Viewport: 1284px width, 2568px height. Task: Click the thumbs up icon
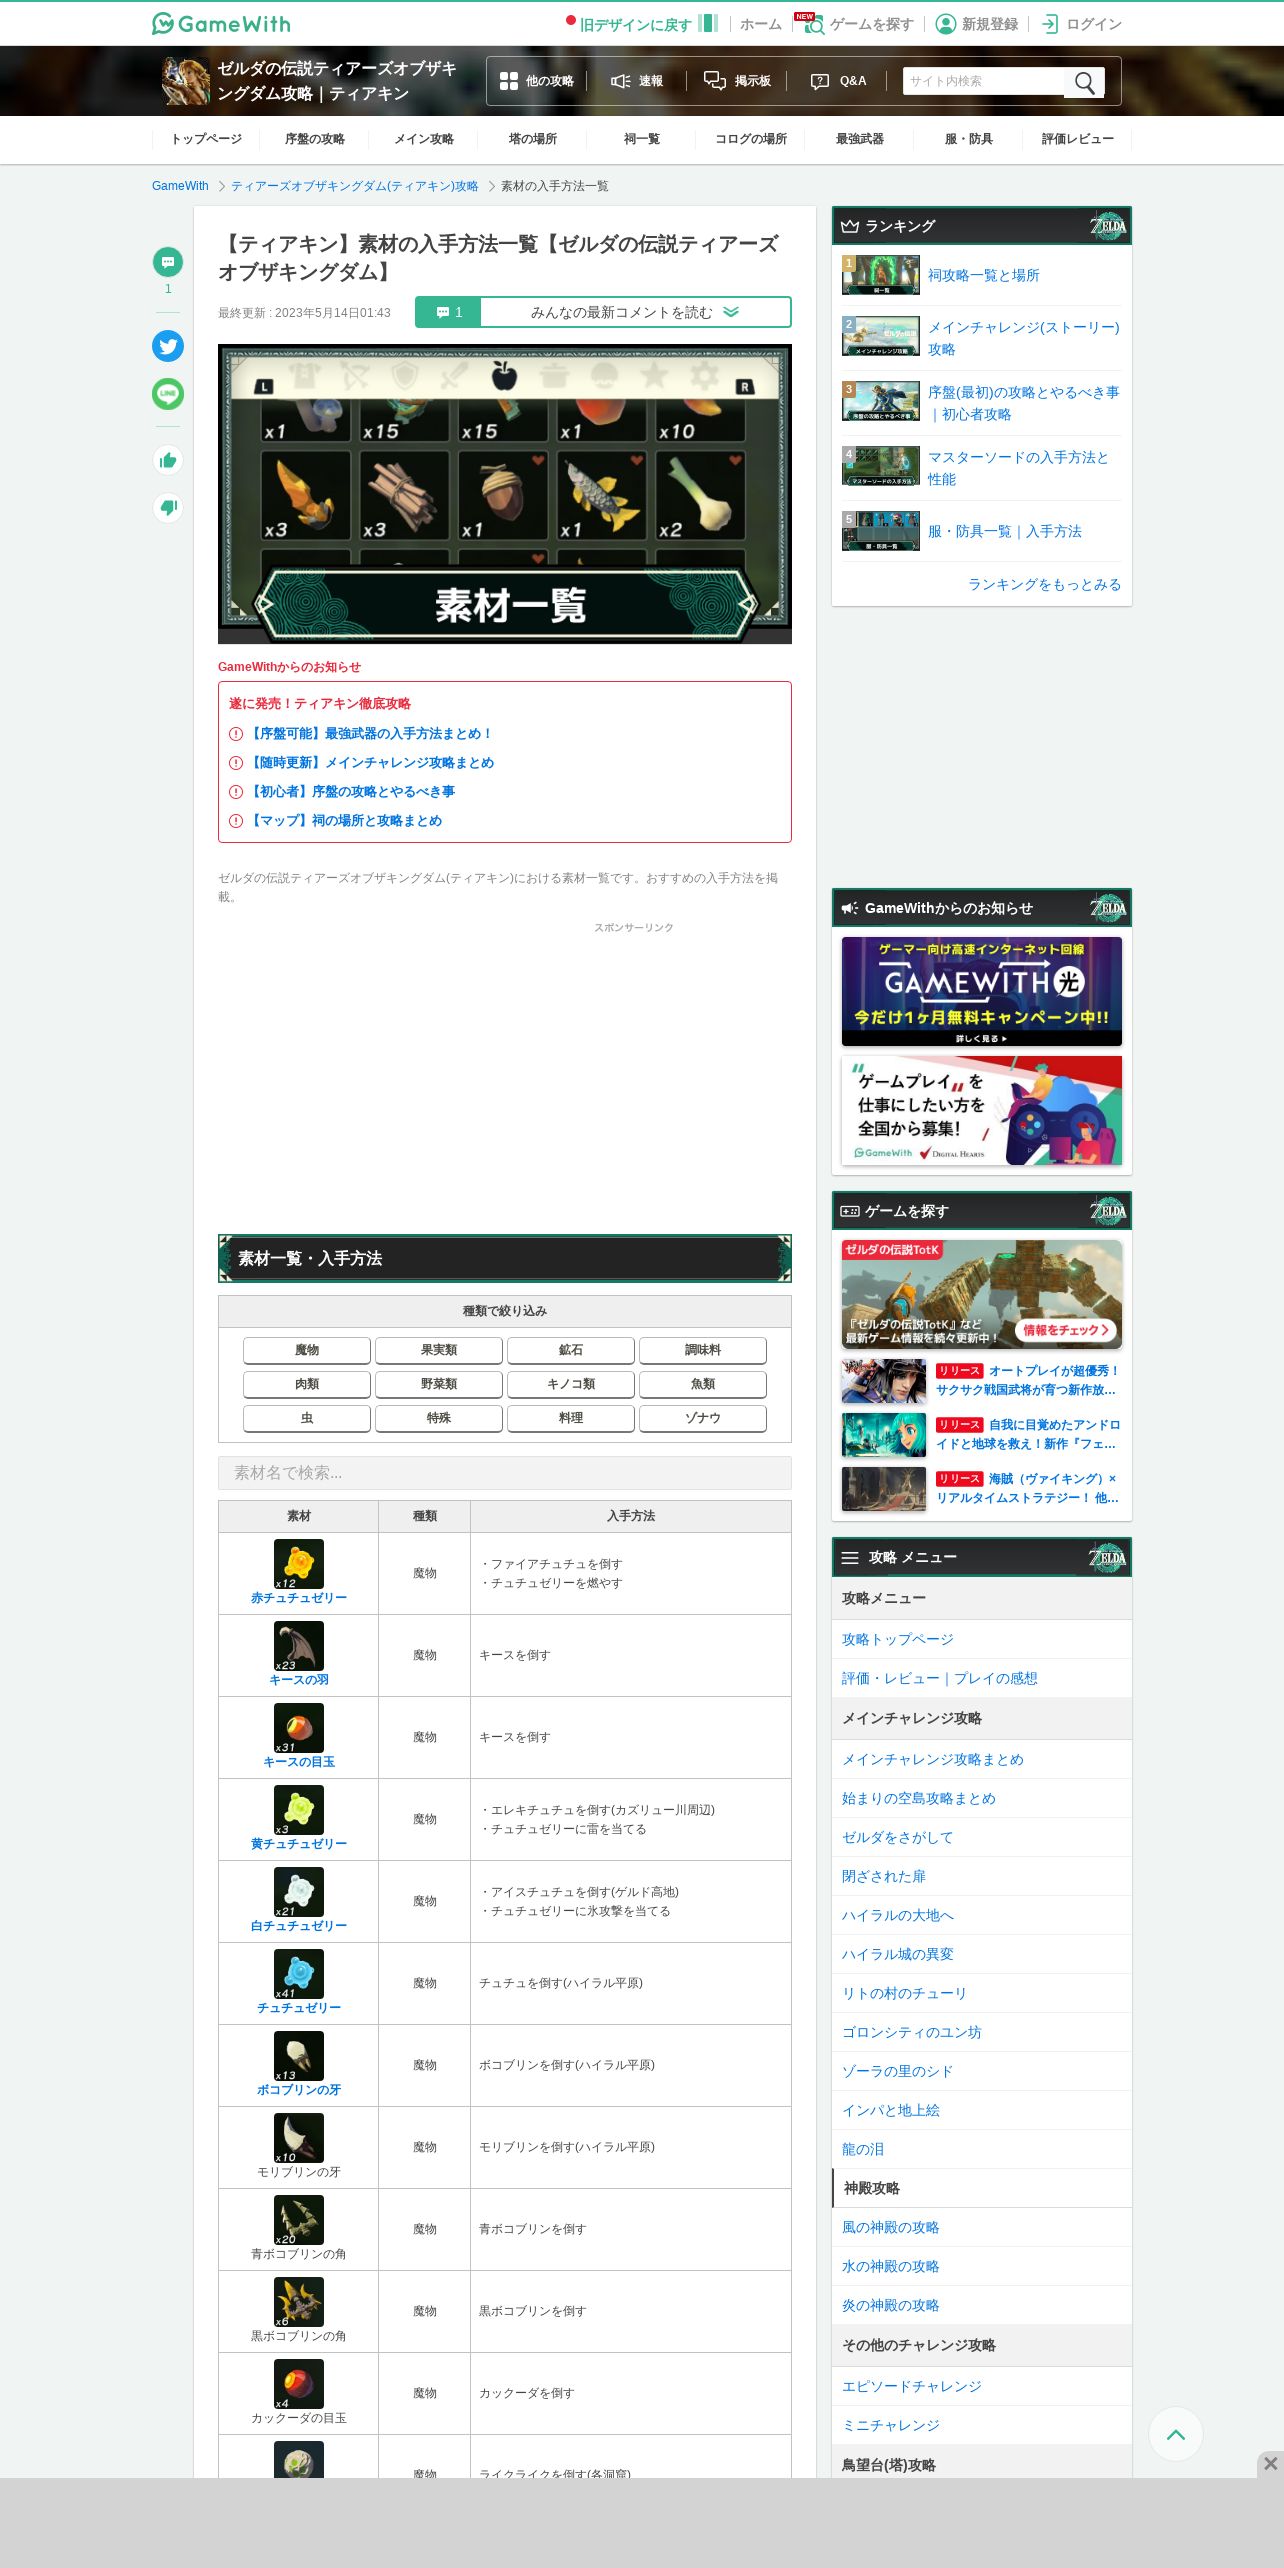168,460
